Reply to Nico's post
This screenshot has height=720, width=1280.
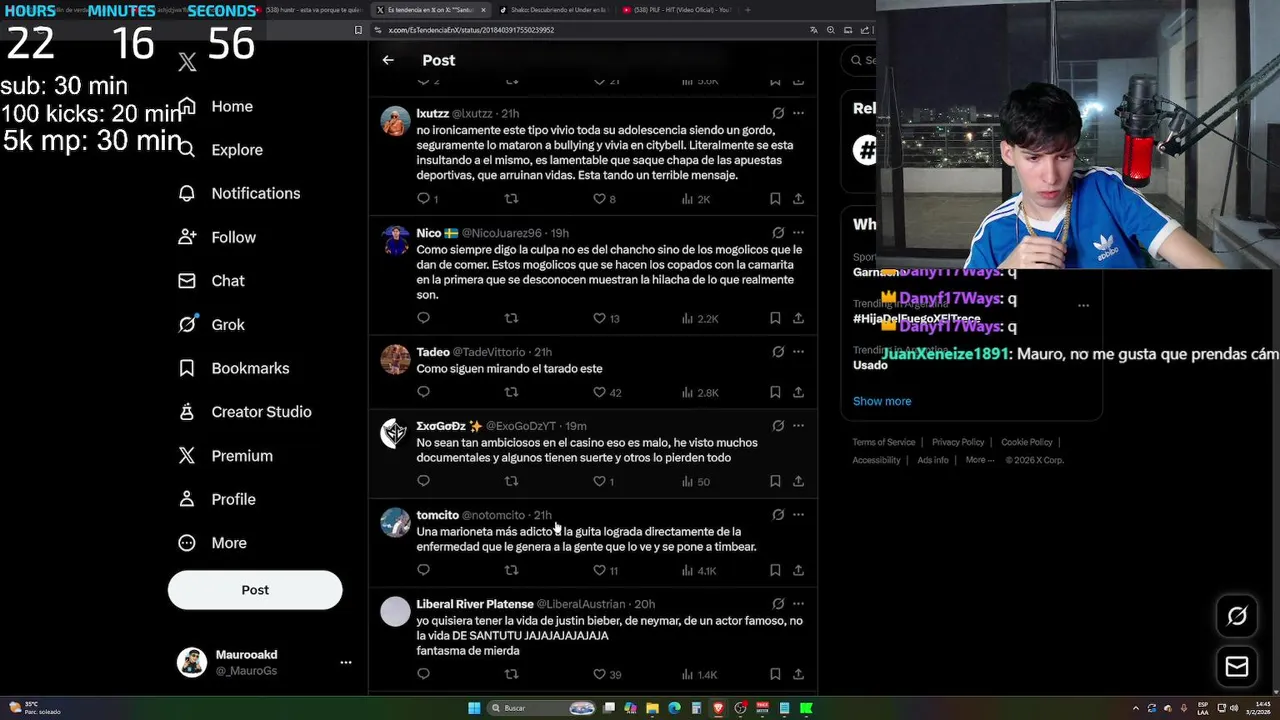(423, 318)
